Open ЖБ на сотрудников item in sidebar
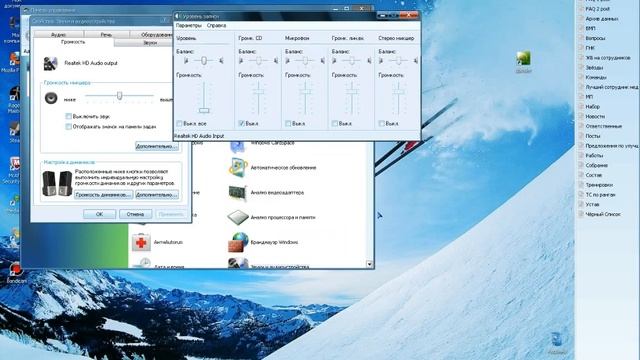The height and width of the screenshot is (360, 640). click(608, 58)
